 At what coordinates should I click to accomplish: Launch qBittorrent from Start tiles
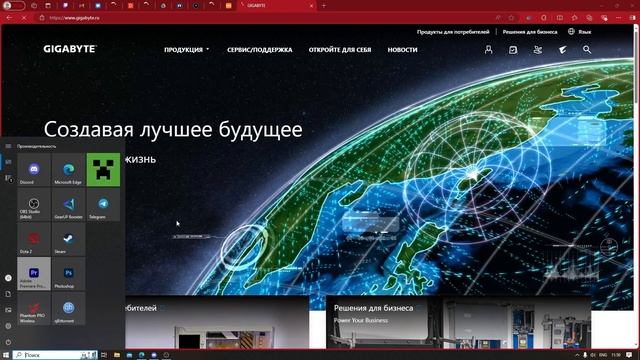click(x=69, y=309)
